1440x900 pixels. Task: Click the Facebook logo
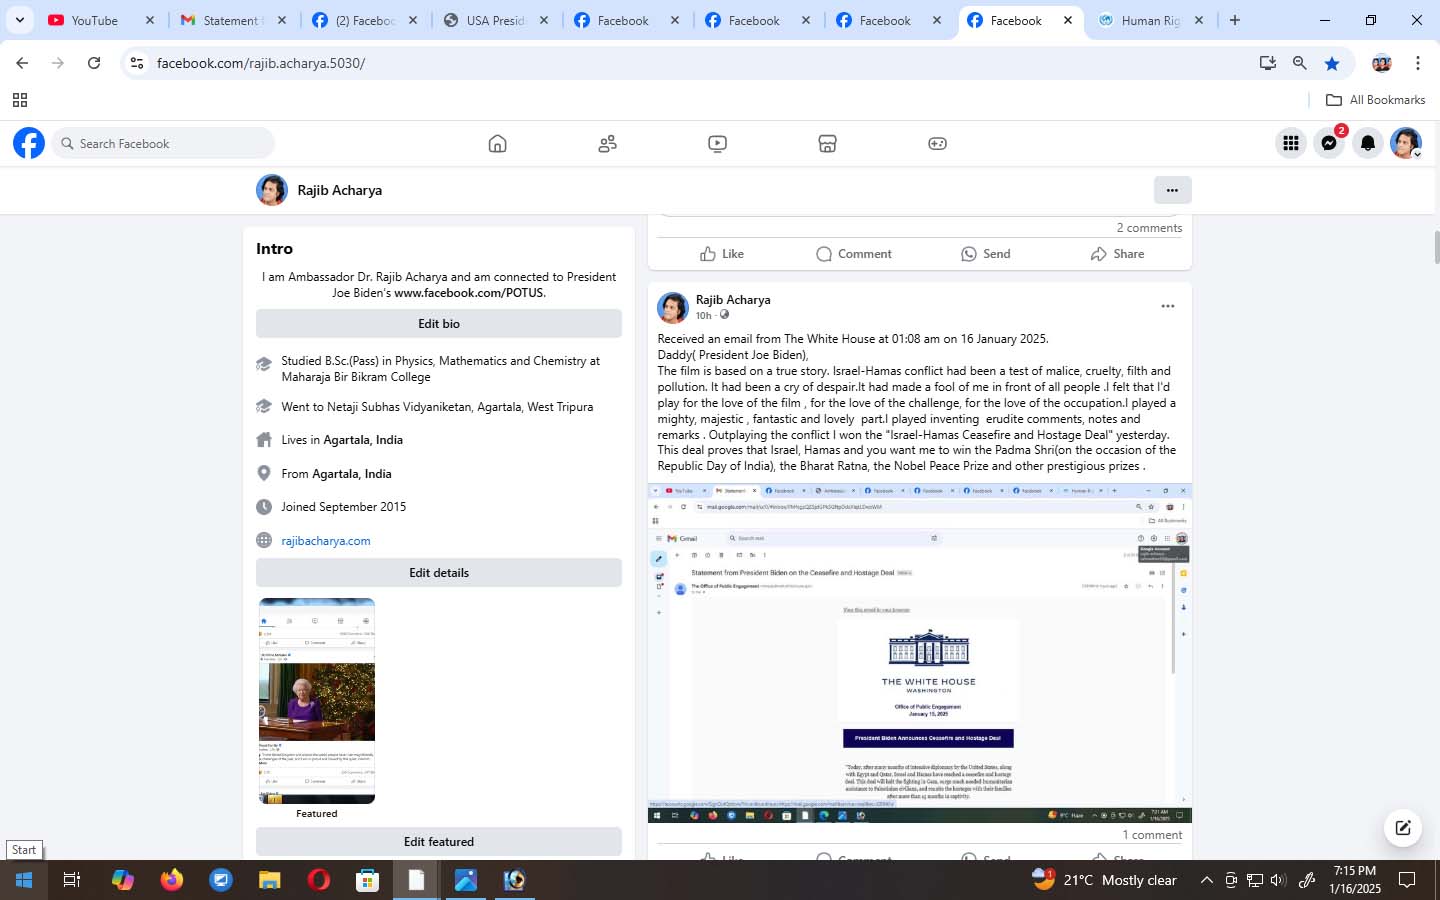[29, 143]
